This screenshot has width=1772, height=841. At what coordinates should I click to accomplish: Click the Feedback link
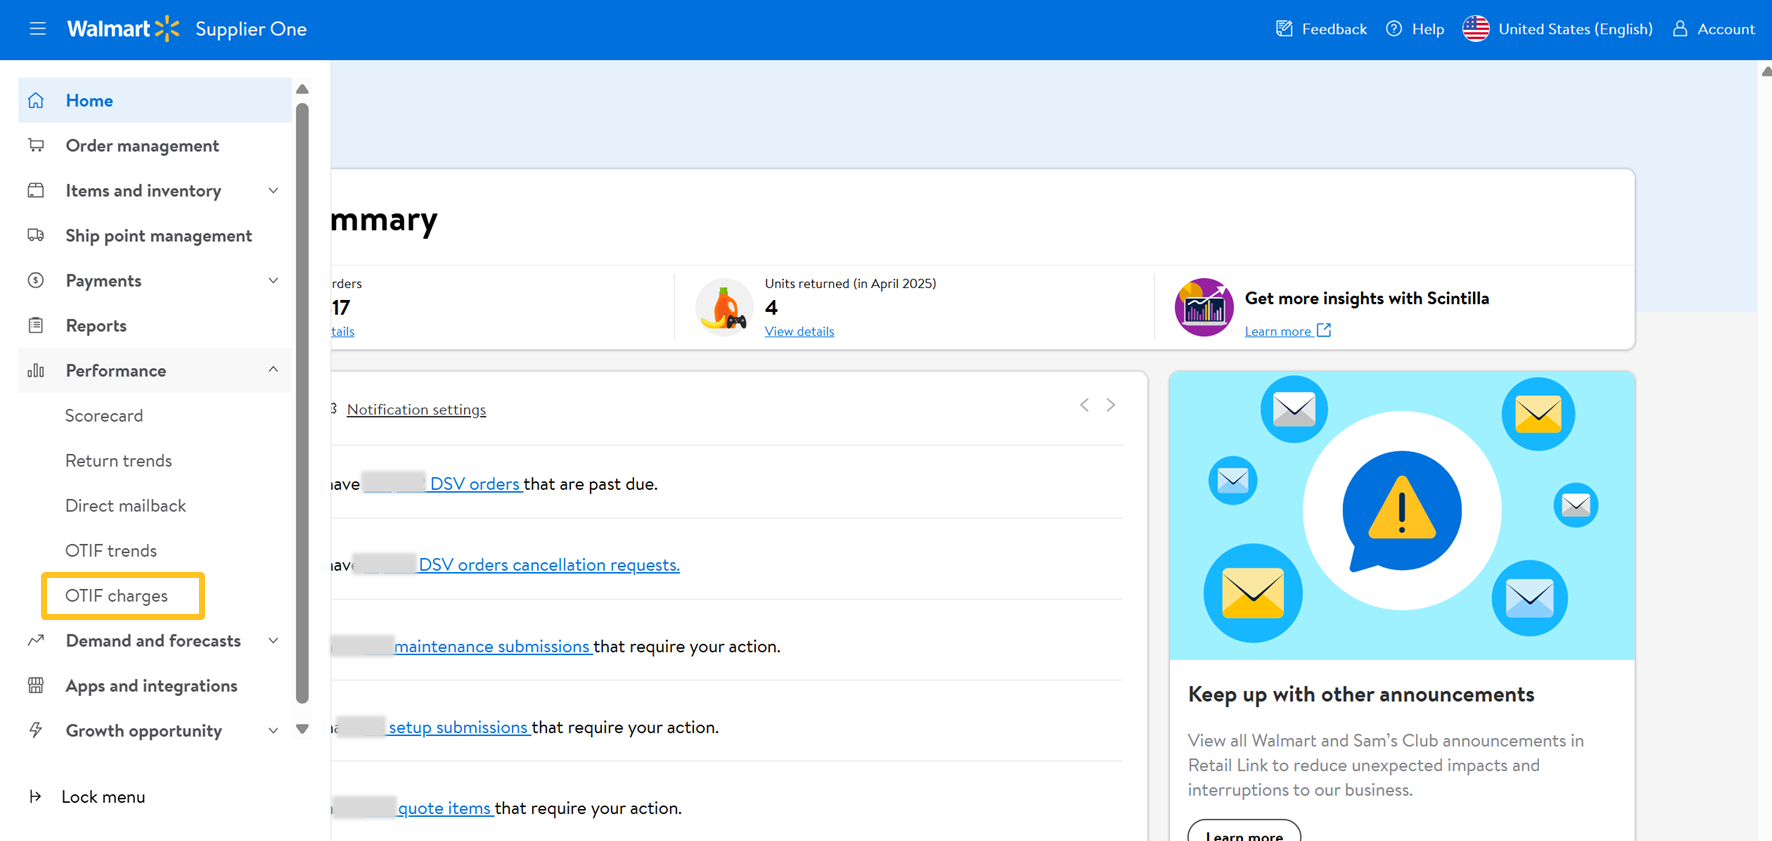1334,29
